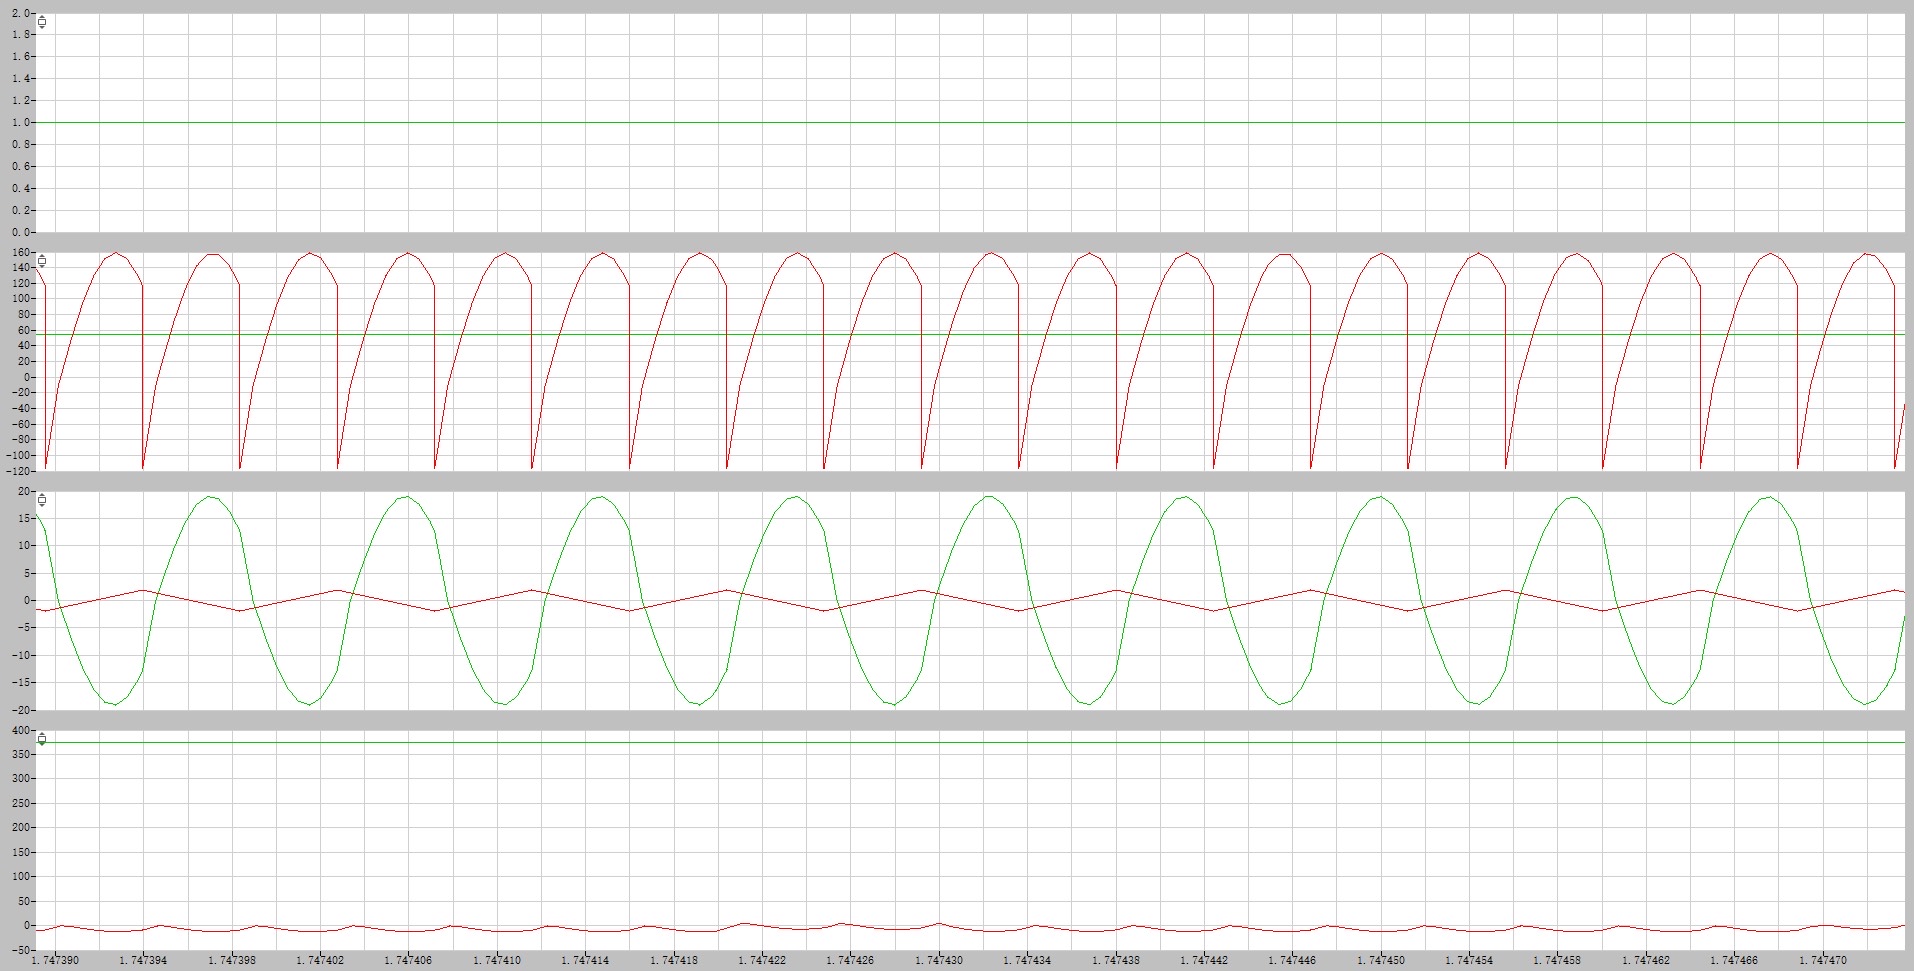This screenshot has height=971, width=1914.
Task: Click the 1.747462 time axis label
Action: (x=1646, y=961)
